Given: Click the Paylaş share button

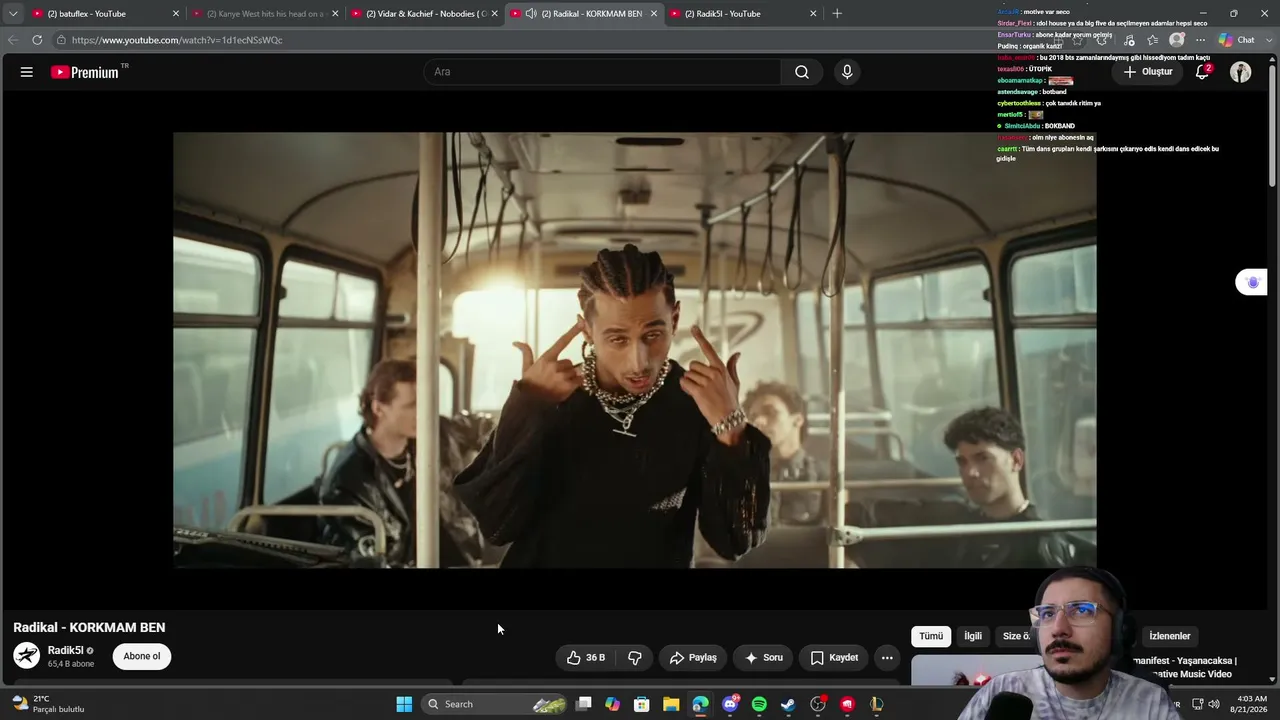Looking at the screenshot, I should pyautogui.click(x=693, y=658).
